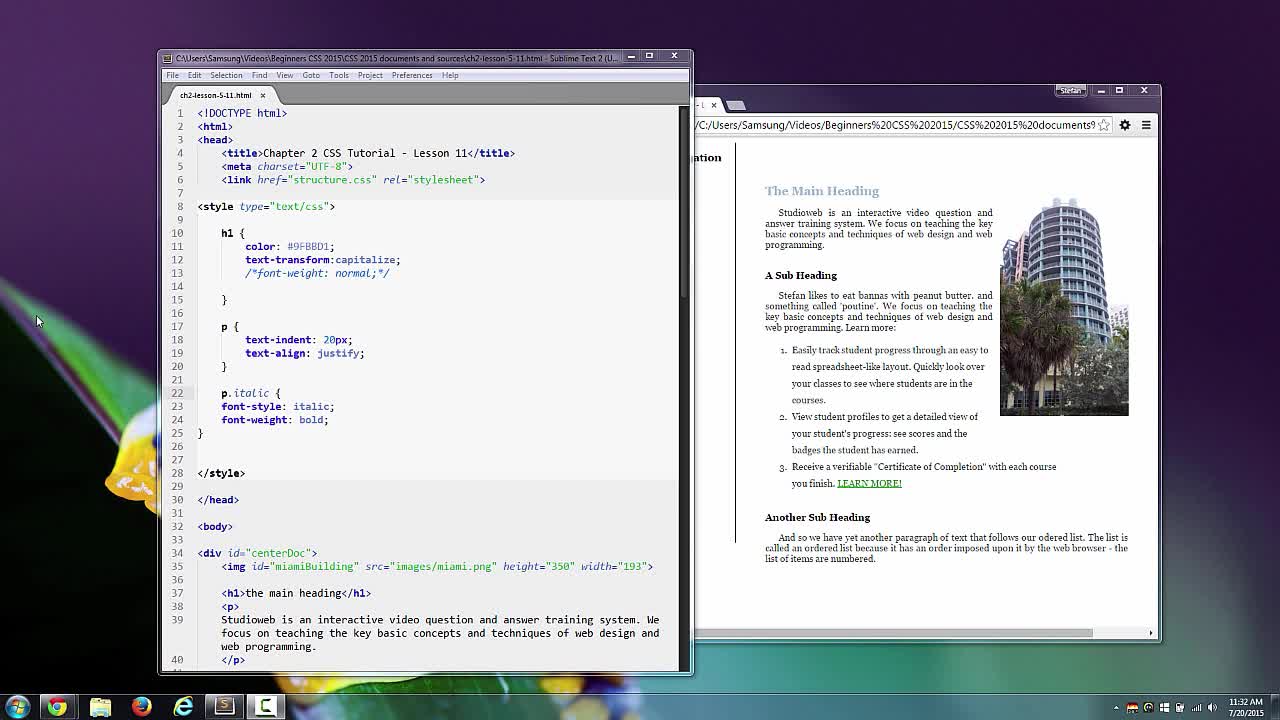The height and width of the screenshot is (720, 1280).
Task: Open Chrome from the taskbar
Action: pyautogui.click(x=57, y=707)
